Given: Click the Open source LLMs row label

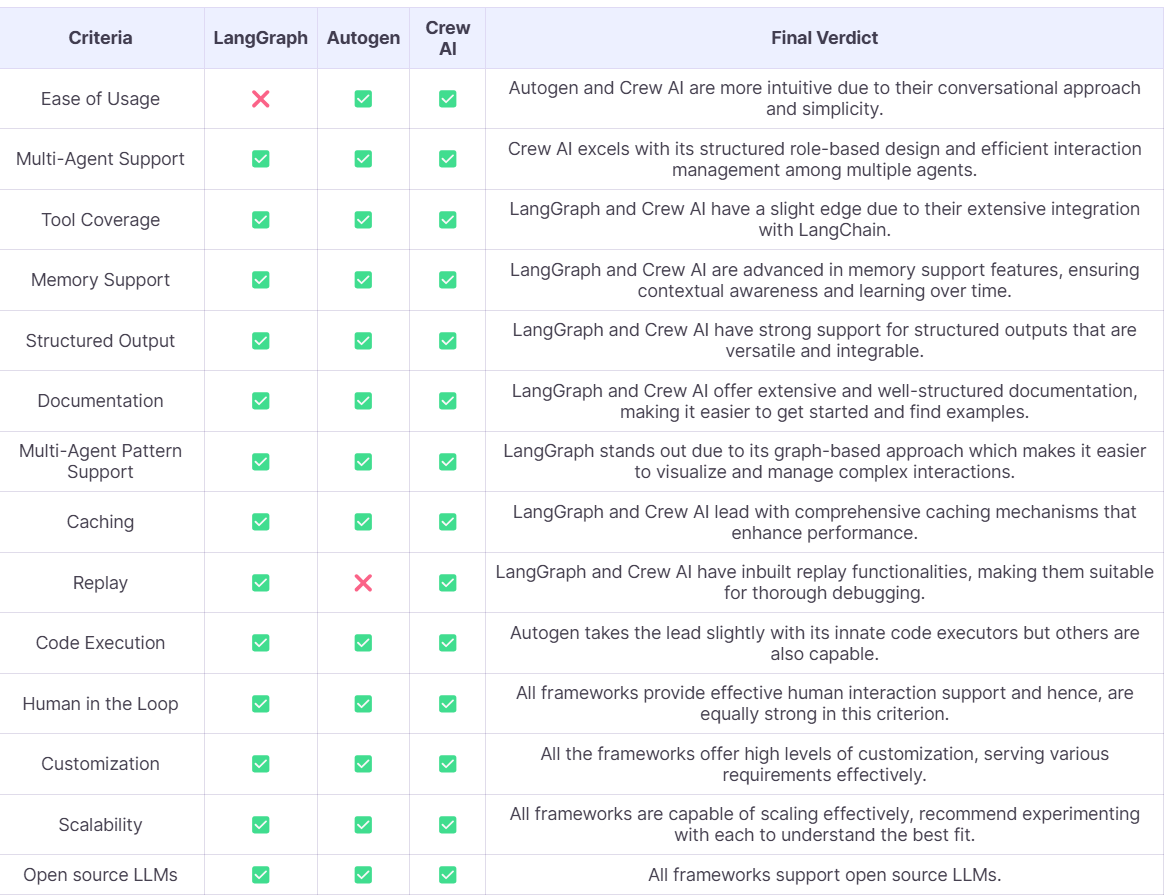Looking at the screenshot, I should 100,875.
